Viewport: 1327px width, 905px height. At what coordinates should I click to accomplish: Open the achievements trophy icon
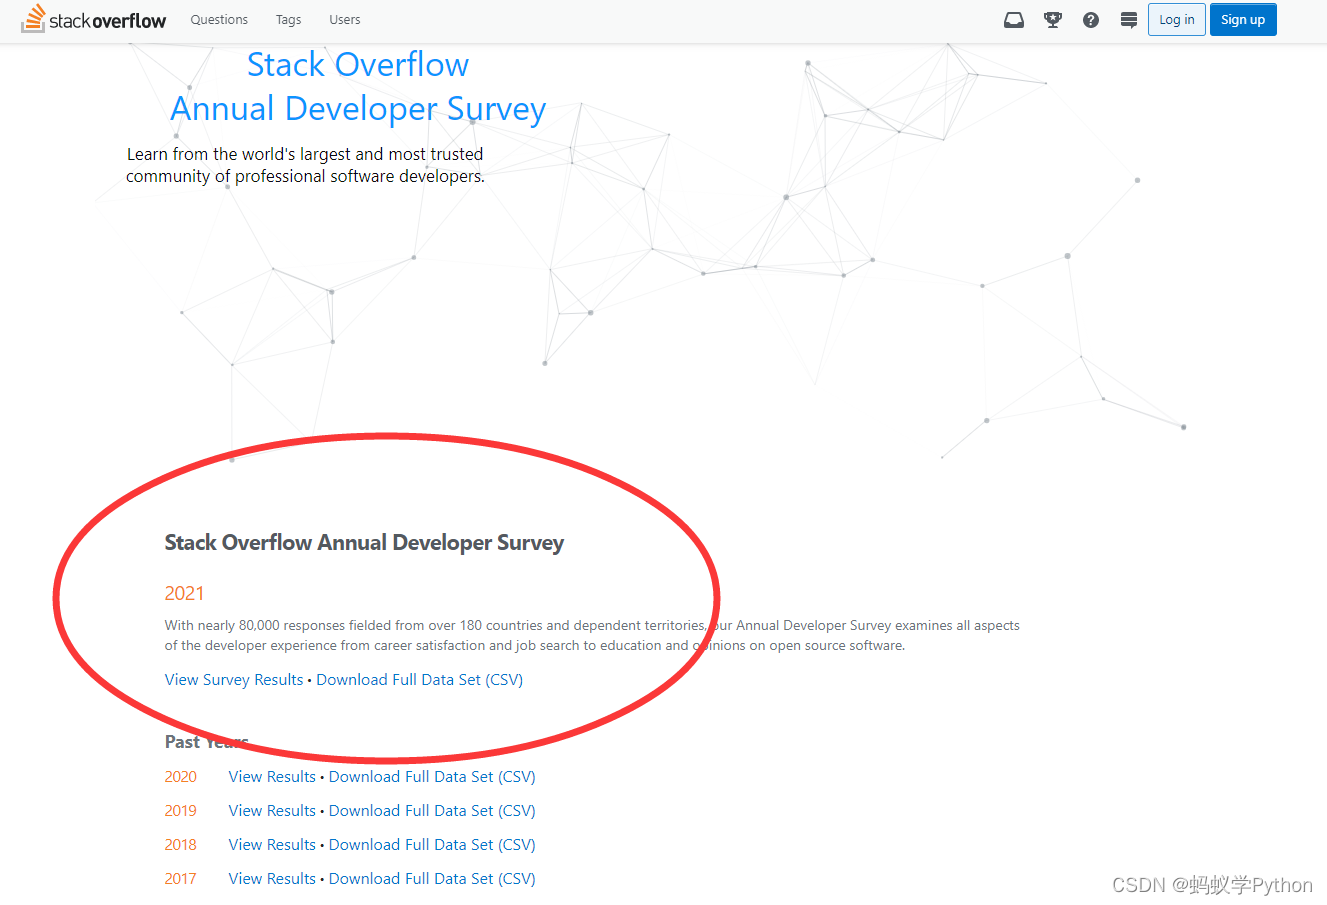tap(1052, 19)
